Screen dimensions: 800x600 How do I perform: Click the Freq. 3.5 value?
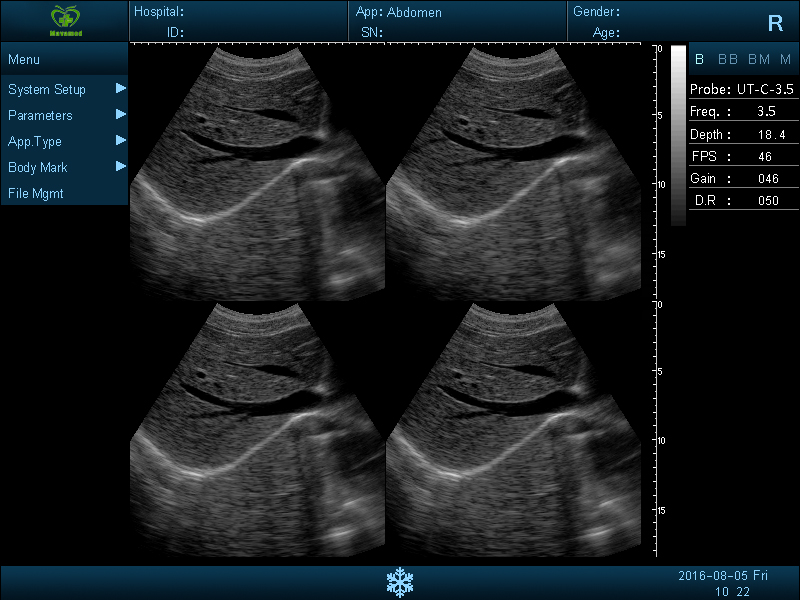click(766, 112)
